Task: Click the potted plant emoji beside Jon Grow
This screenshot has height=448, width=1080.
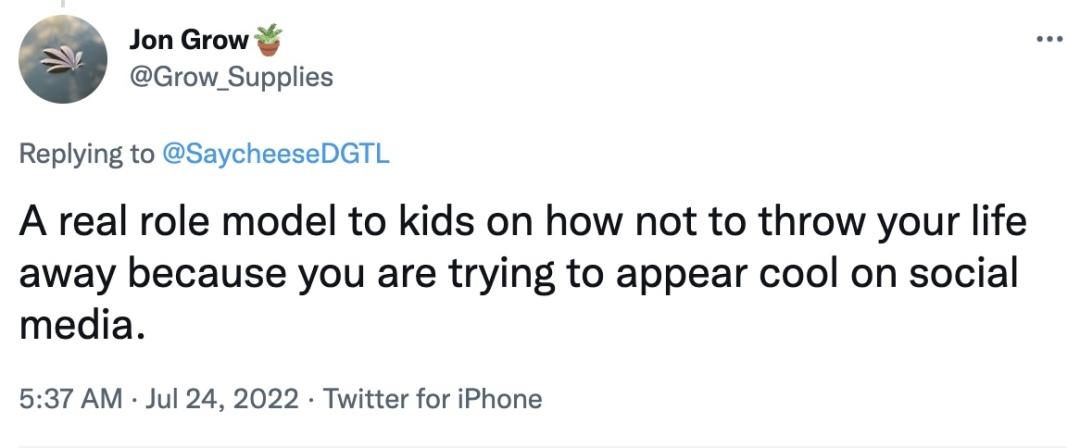Action: pyautogui.click(x=269, y=40)
